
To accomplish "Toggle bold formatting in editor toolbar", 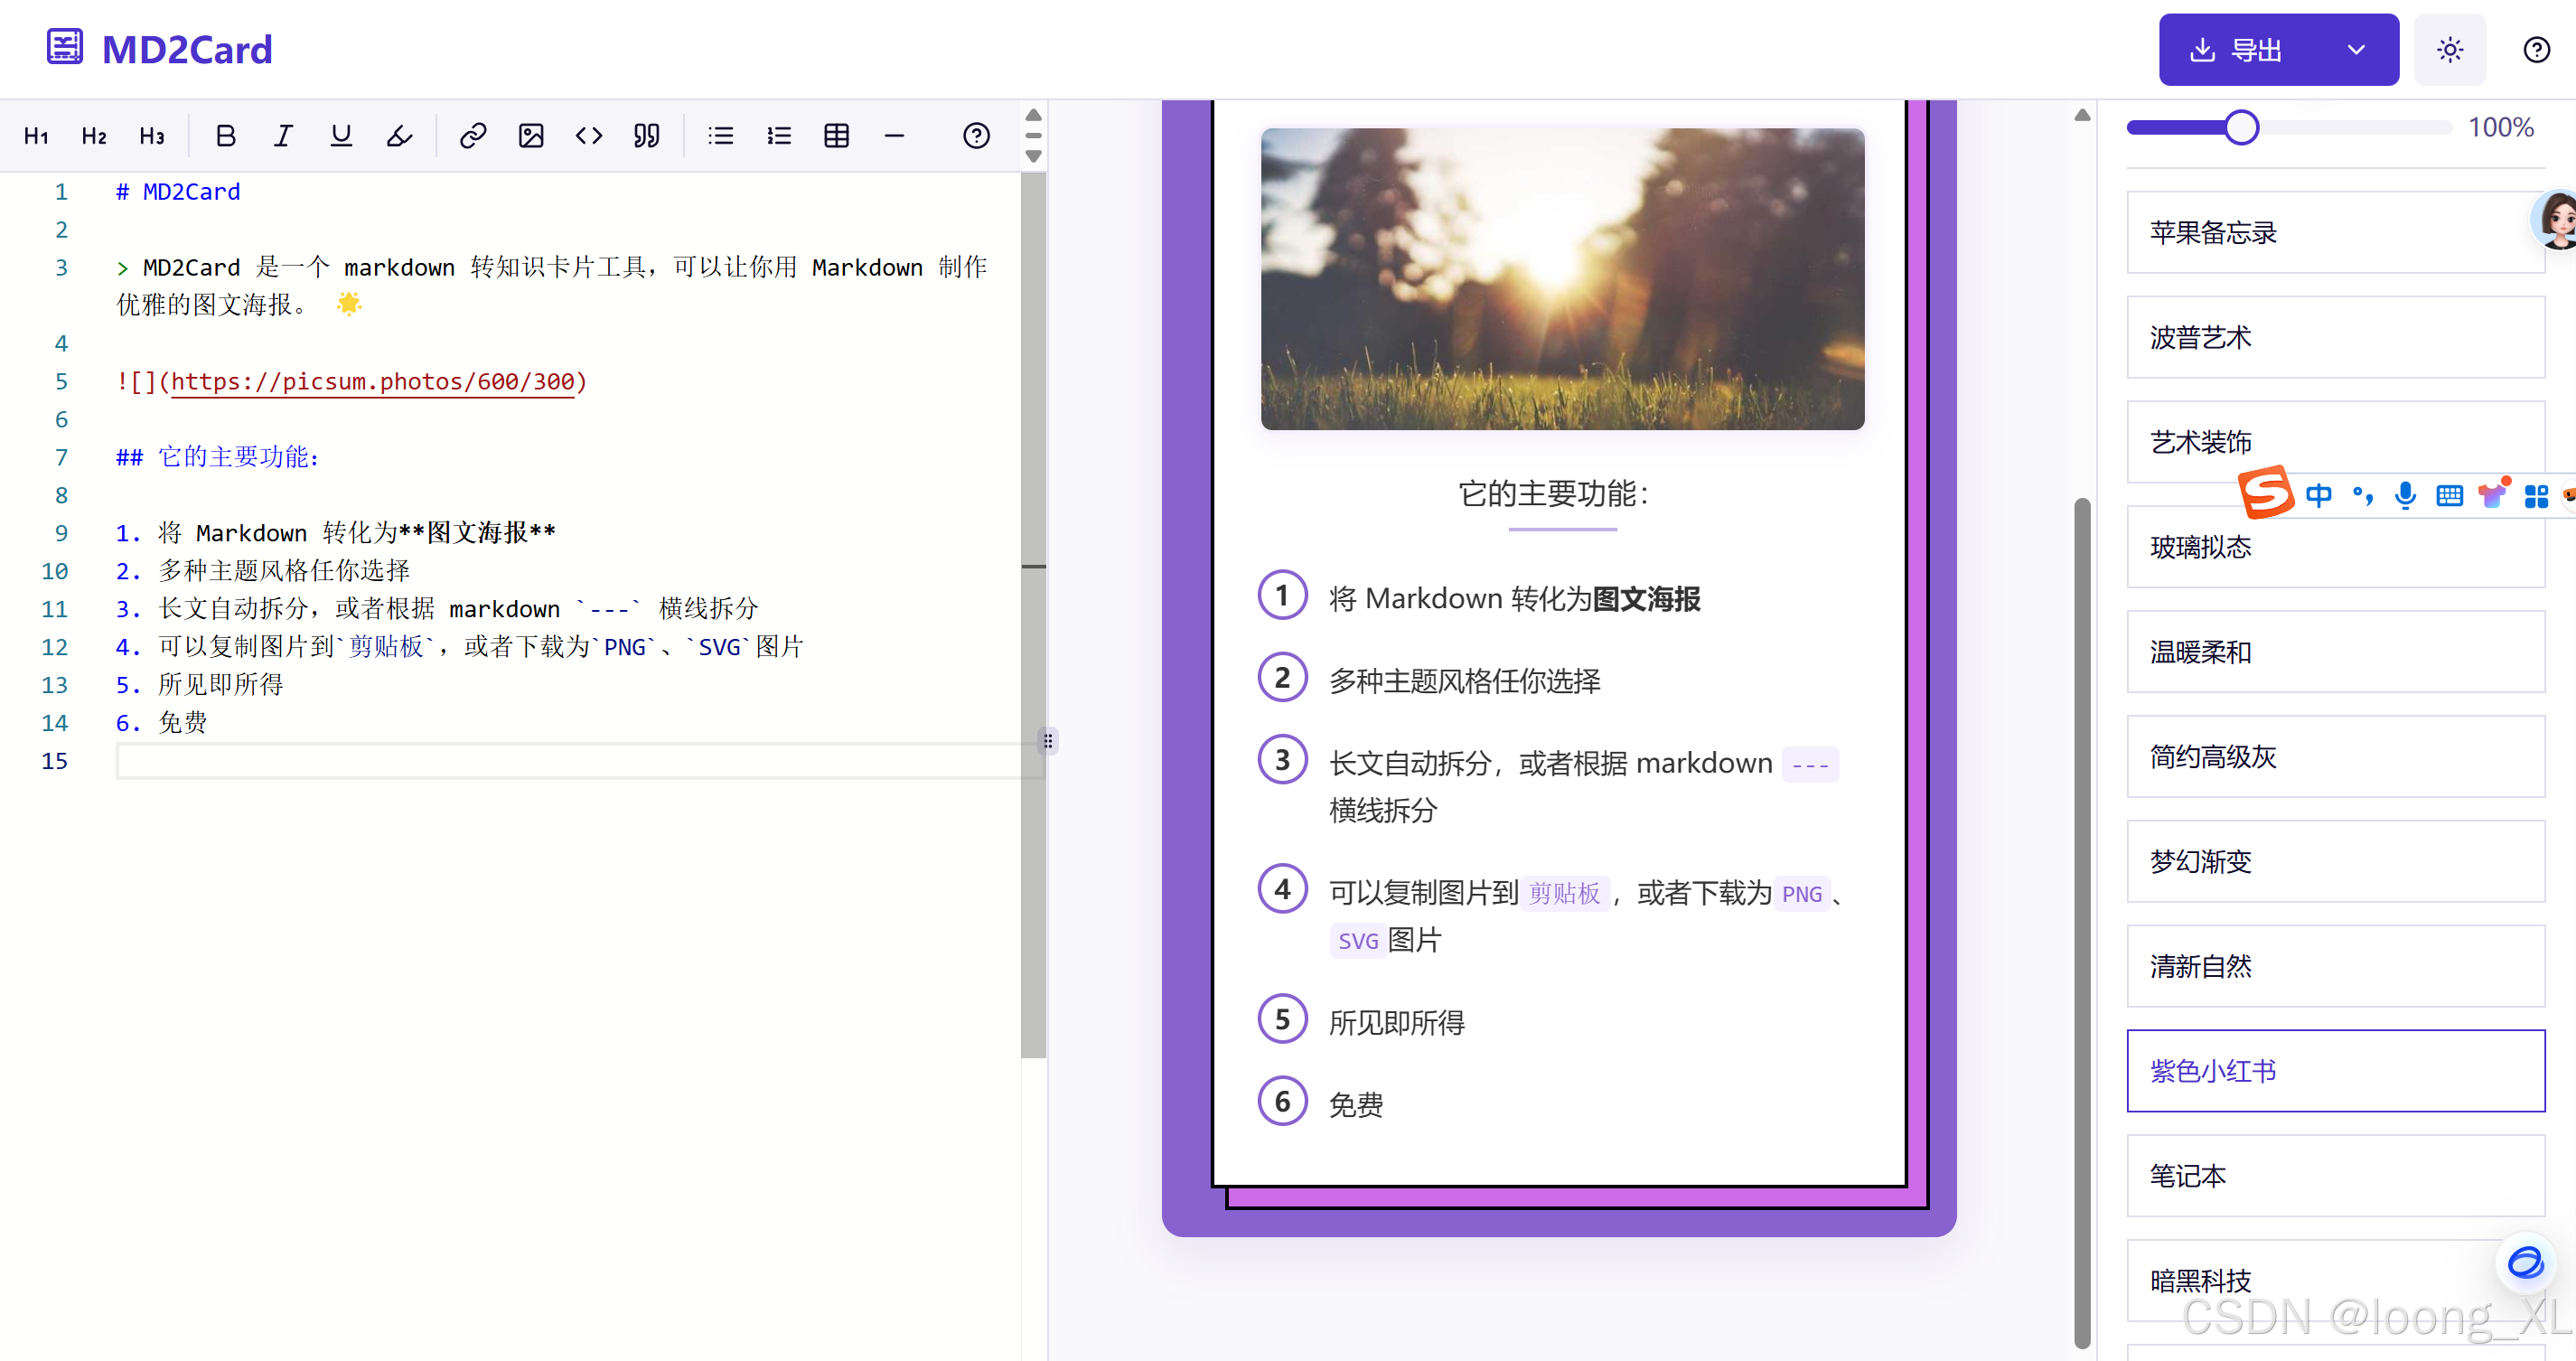I will coord(225,136).
